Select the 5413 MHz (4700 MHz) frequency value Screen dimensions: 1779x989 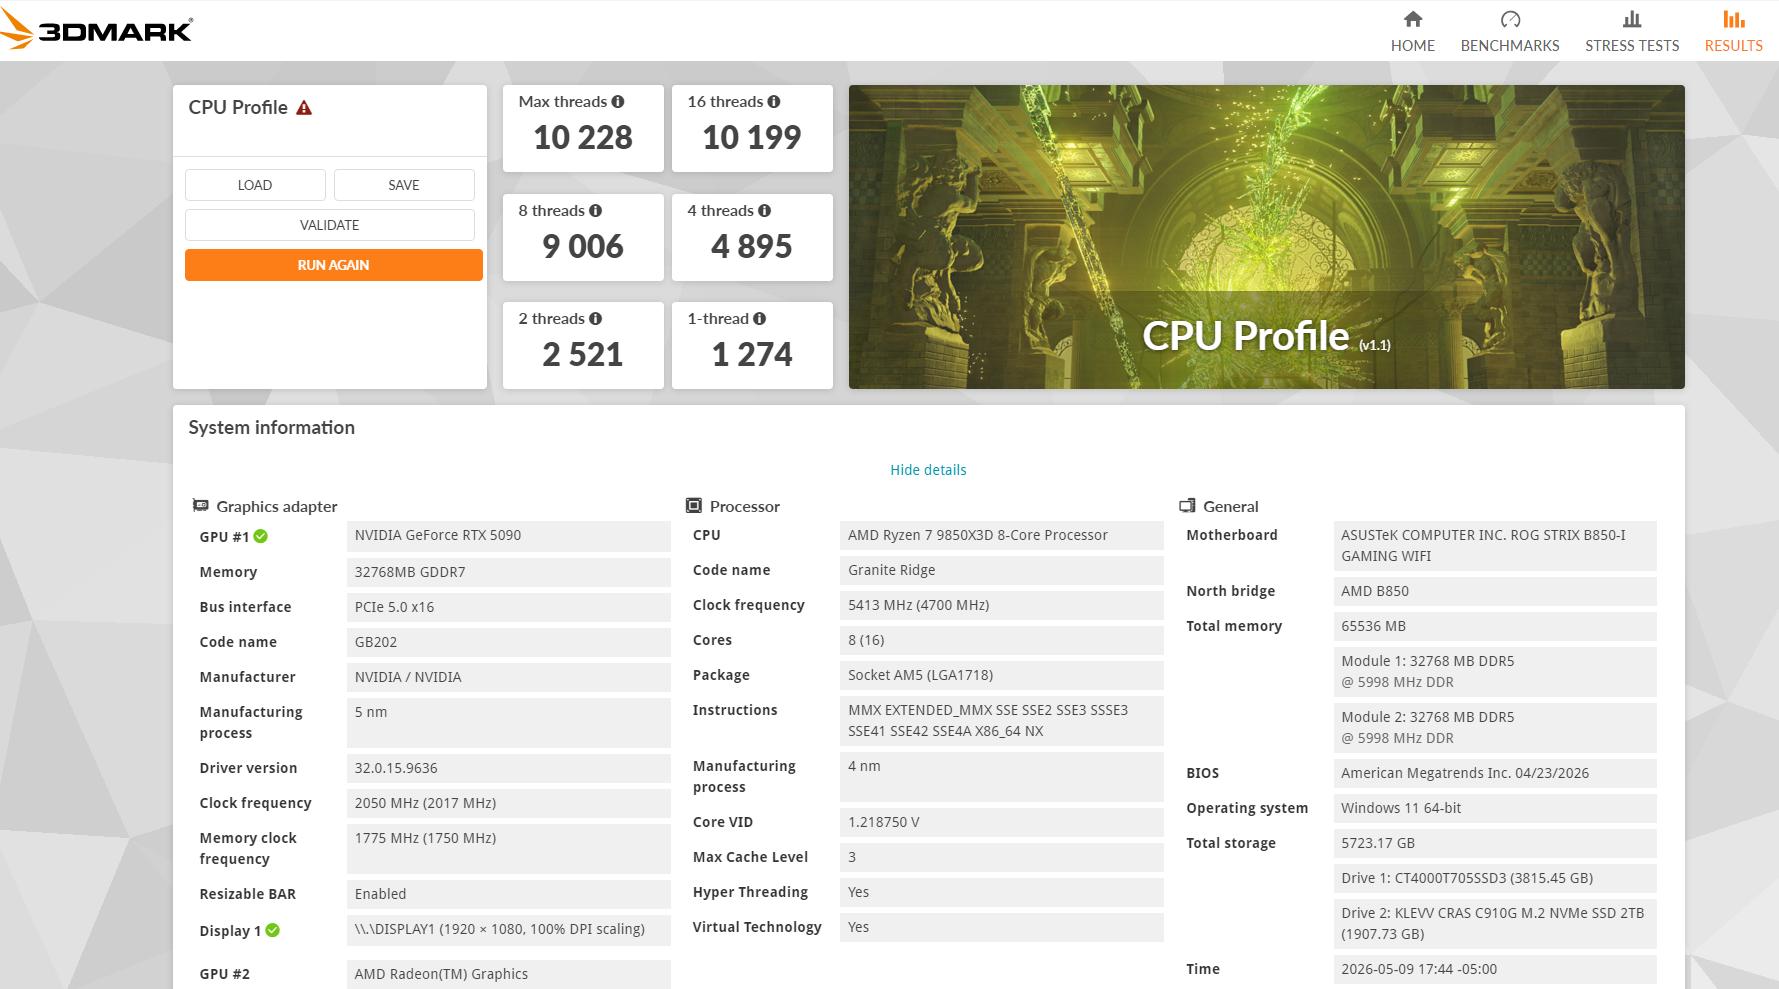(x=1002, y=605)
